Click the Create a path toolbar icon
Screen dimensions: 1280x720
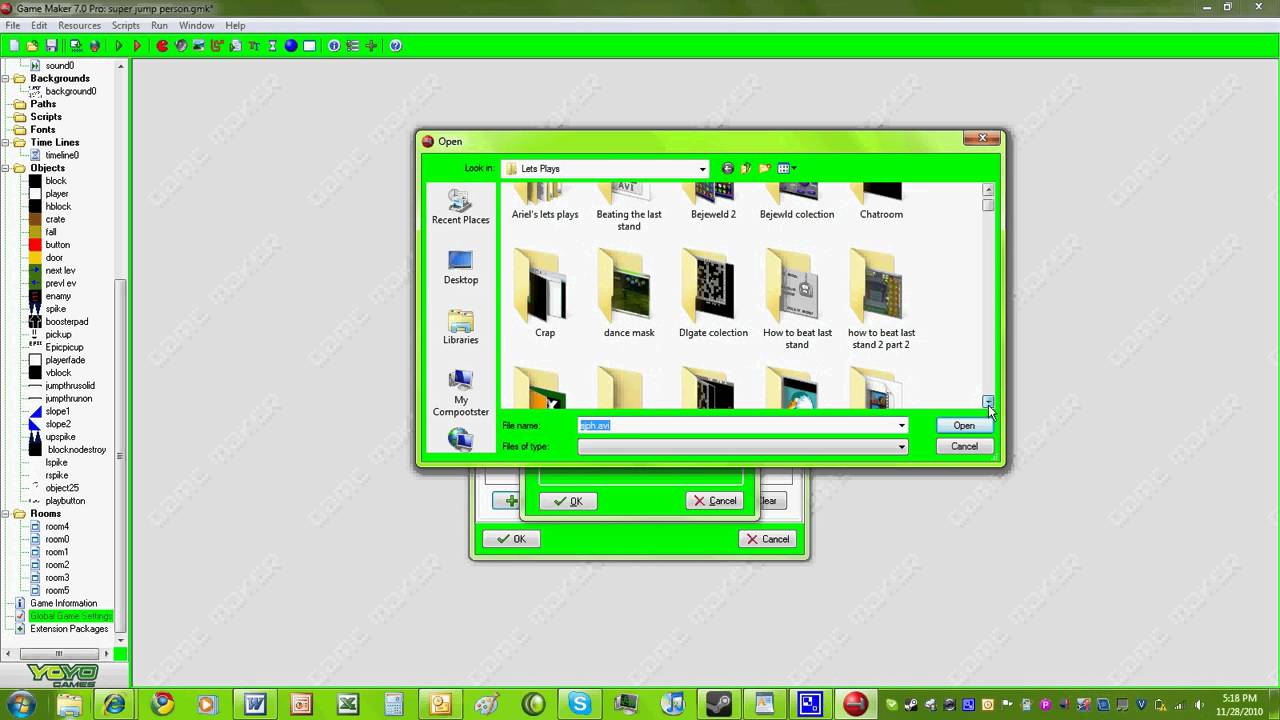217,46
